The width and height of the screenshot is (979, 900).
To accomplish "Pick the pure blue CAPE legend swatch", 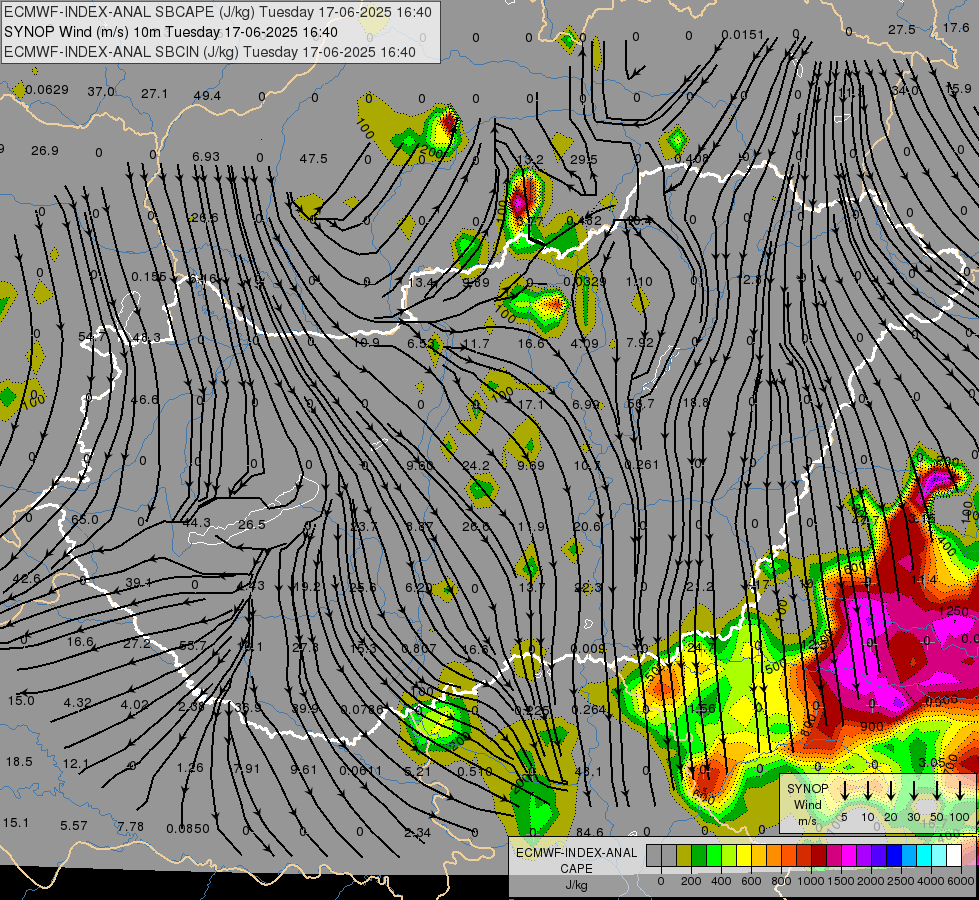I will point(894,856).
